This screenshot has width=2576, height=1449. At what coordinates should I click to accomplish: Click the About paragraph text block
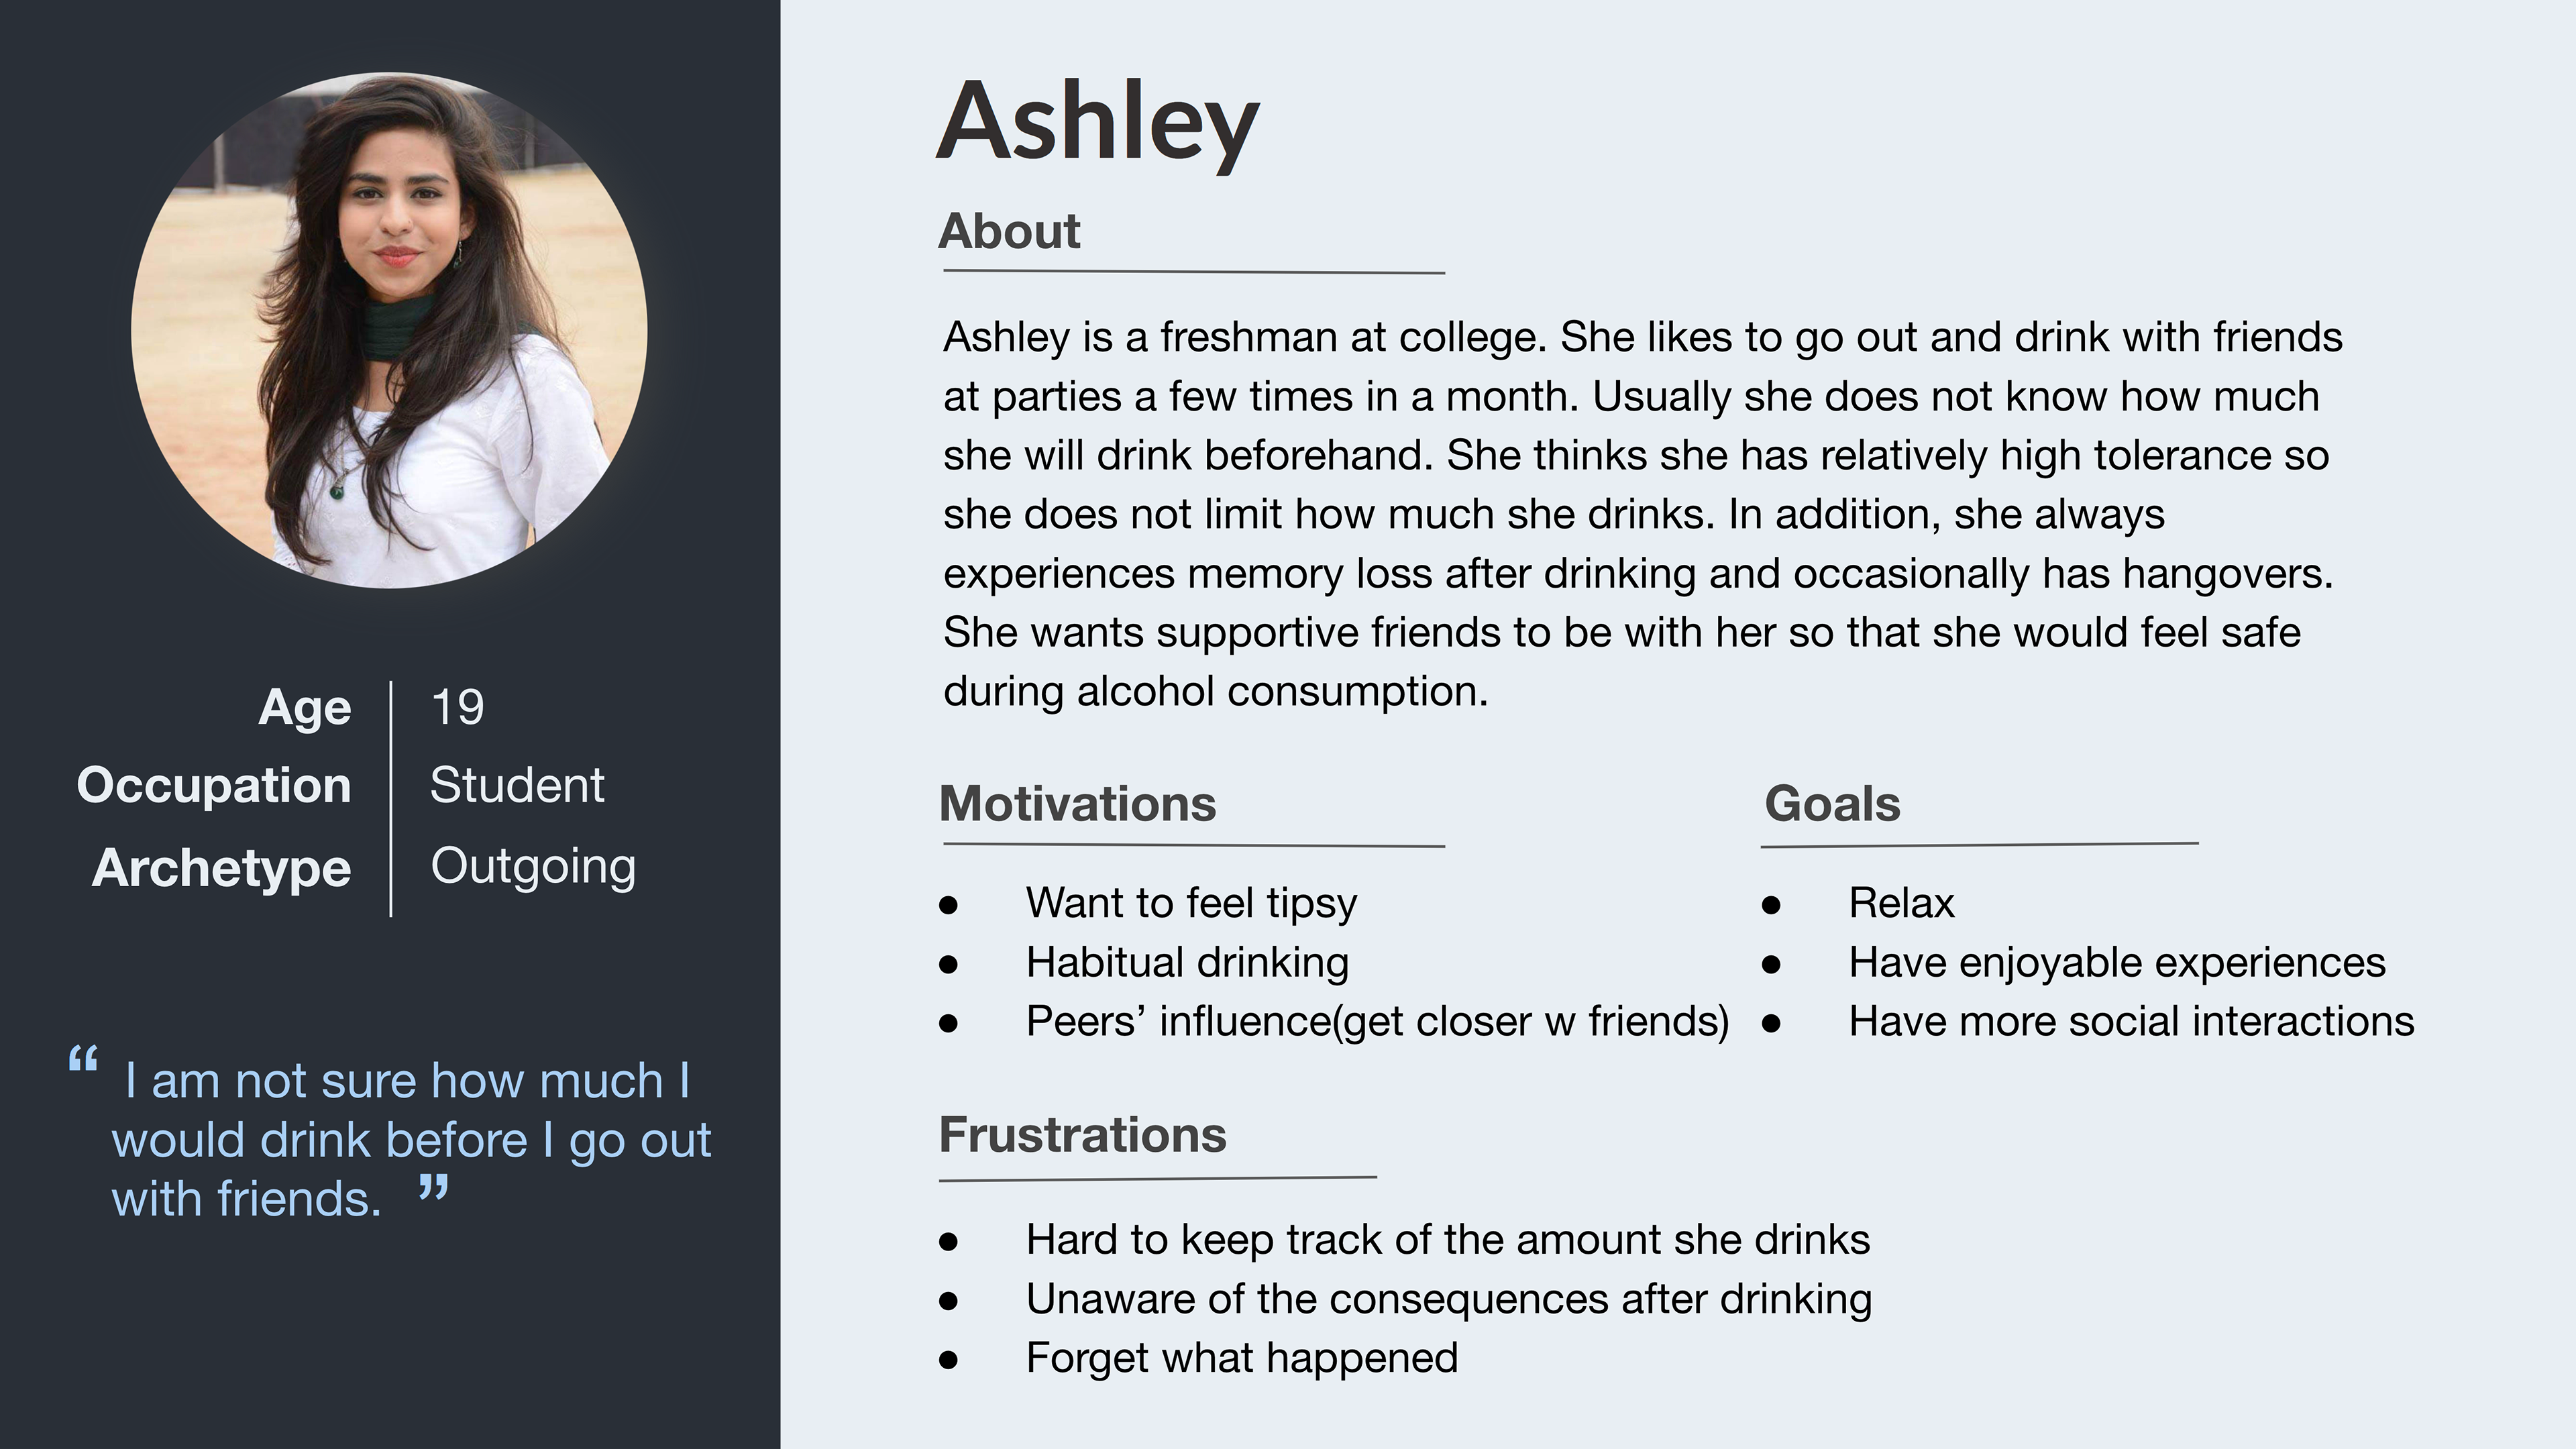point(1643,514)
